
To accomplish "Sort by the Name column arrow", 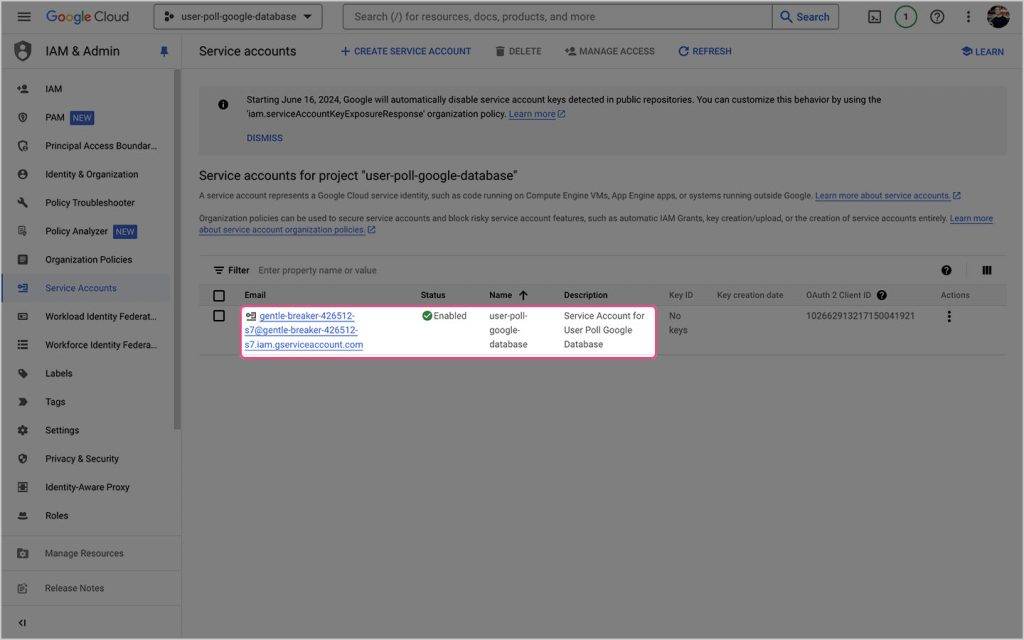I will pyautogui.click(x=523, y=295).
